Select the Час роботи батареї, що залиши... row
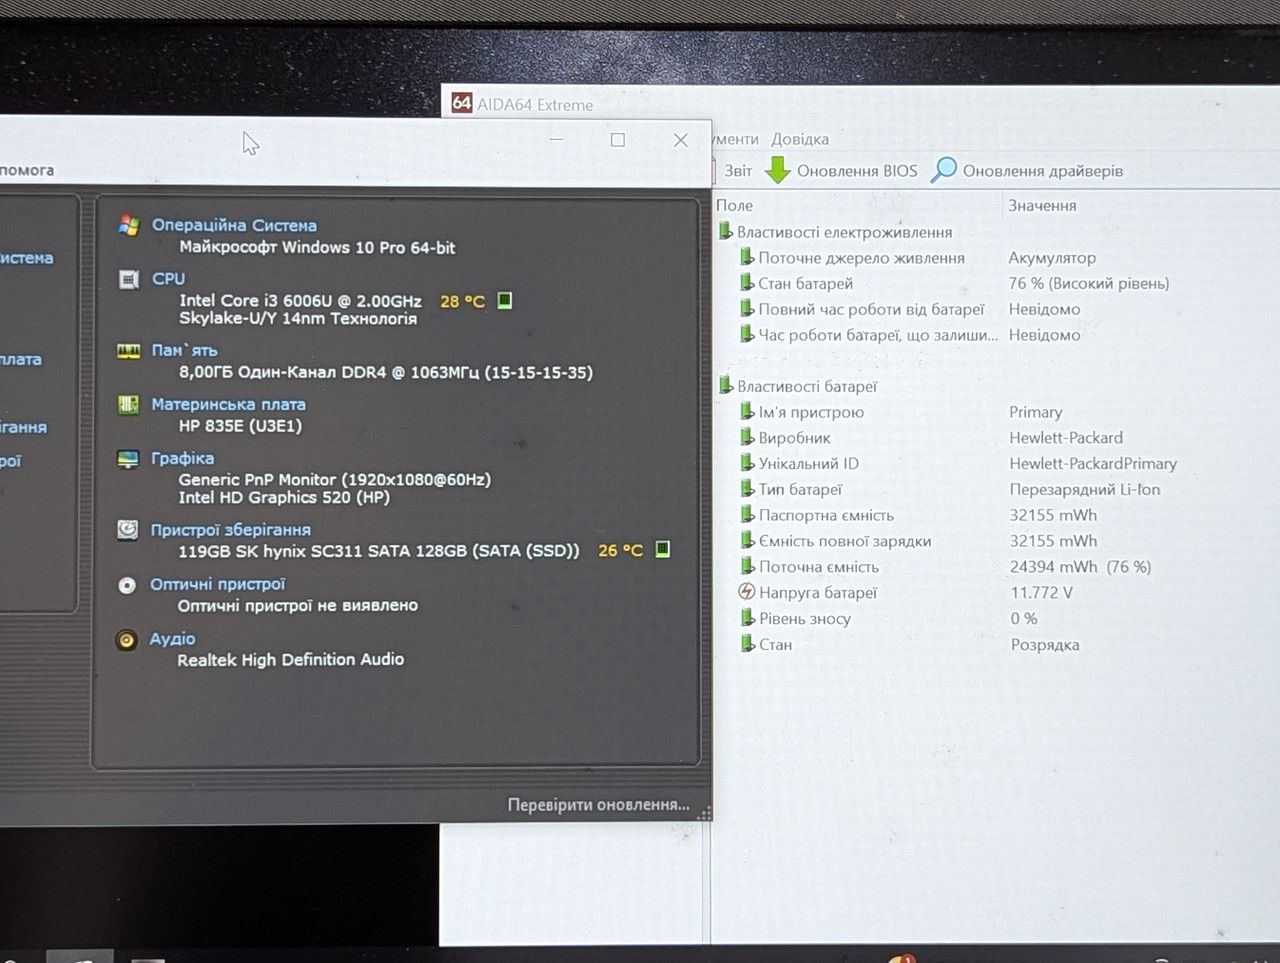 click(x=878, y=335)
